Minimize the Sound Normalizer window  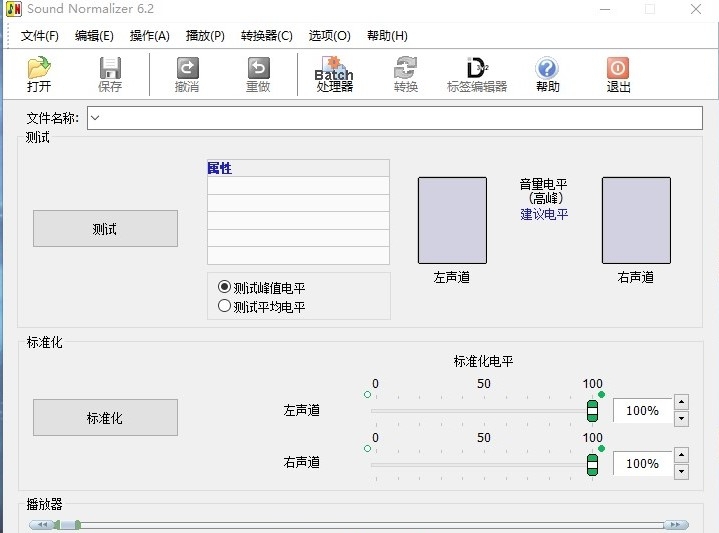pos(605,9)
